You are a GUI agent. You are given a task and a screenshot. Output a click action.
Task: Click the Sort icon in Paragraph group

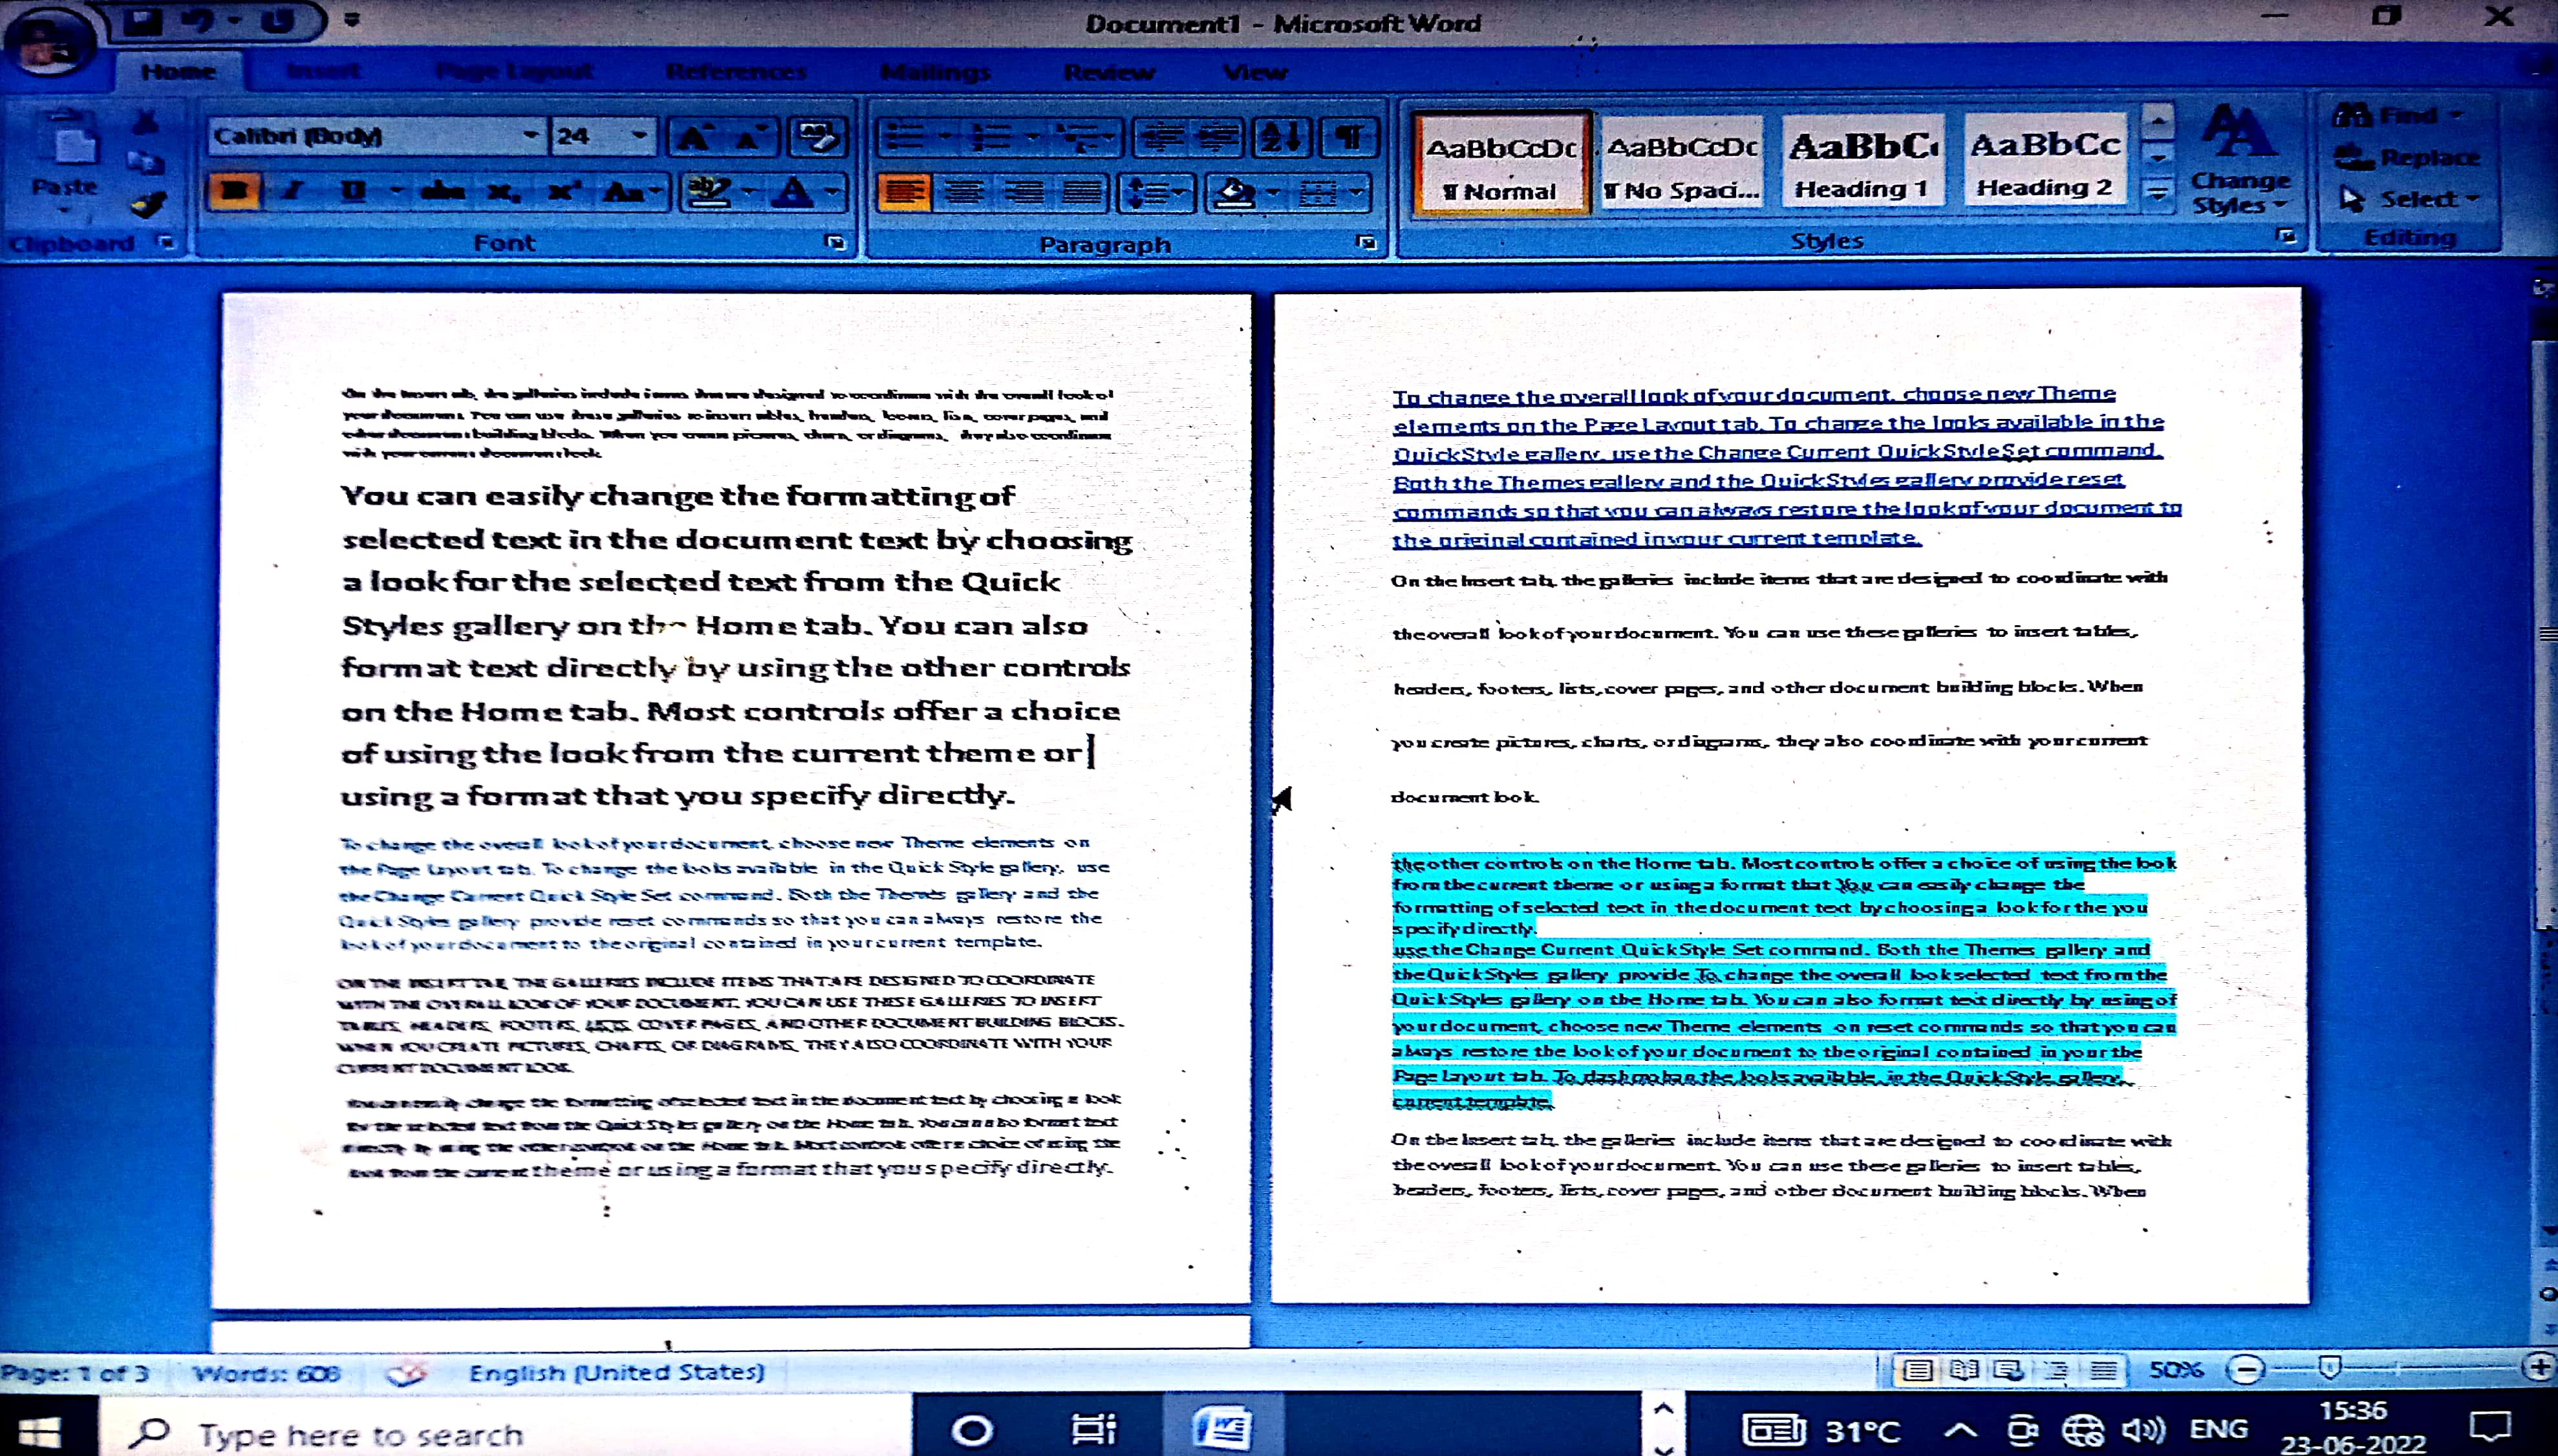pyautogui.click(x=1282, y=137)
